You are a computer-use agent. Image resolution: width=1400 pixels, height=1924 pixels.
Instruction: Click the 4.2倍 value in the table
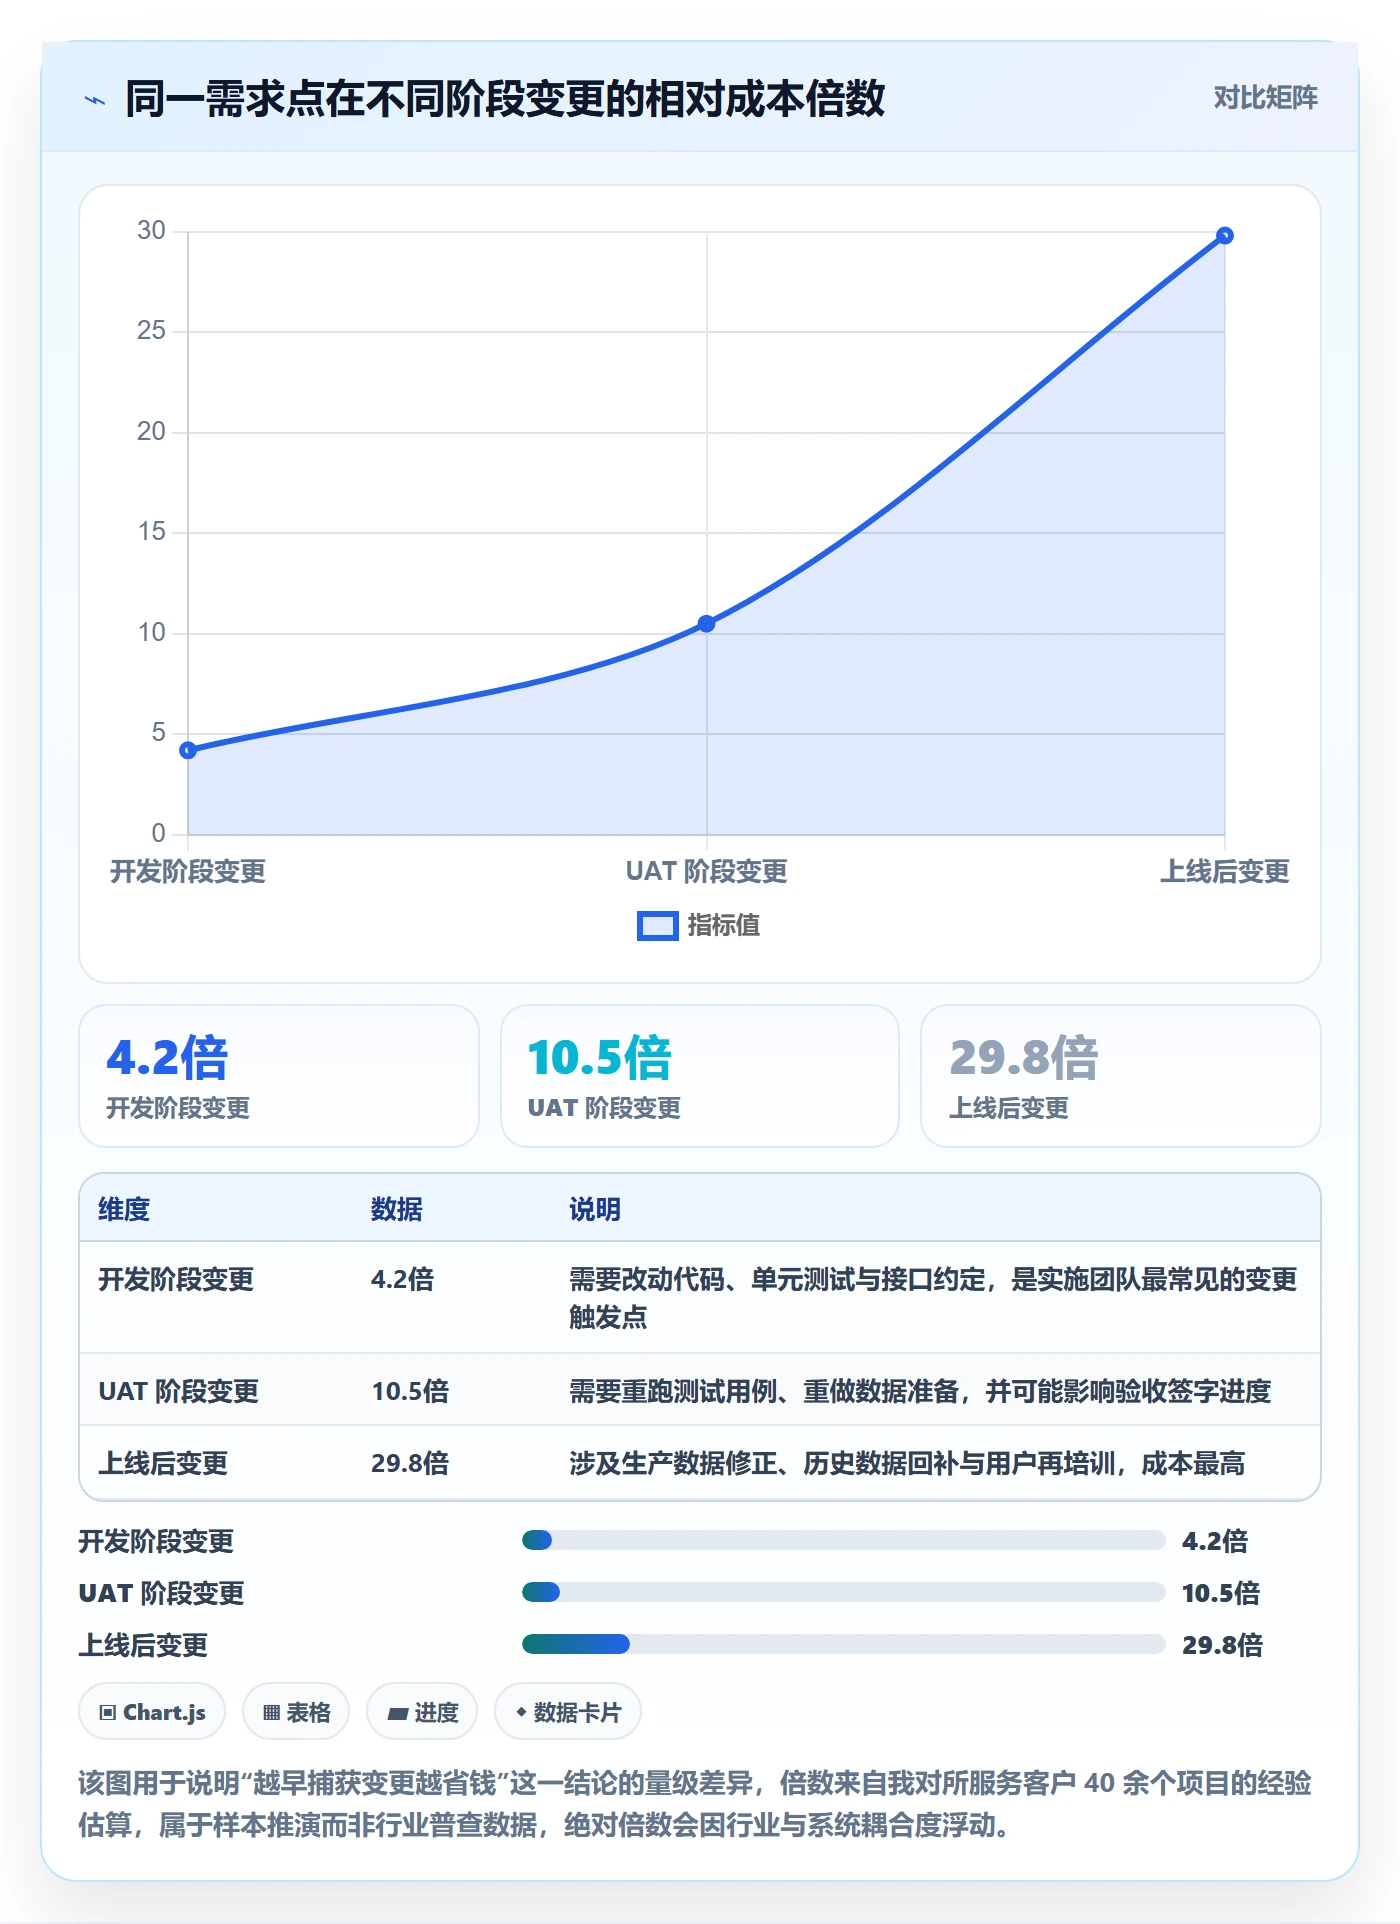[x=403, y=1279]
